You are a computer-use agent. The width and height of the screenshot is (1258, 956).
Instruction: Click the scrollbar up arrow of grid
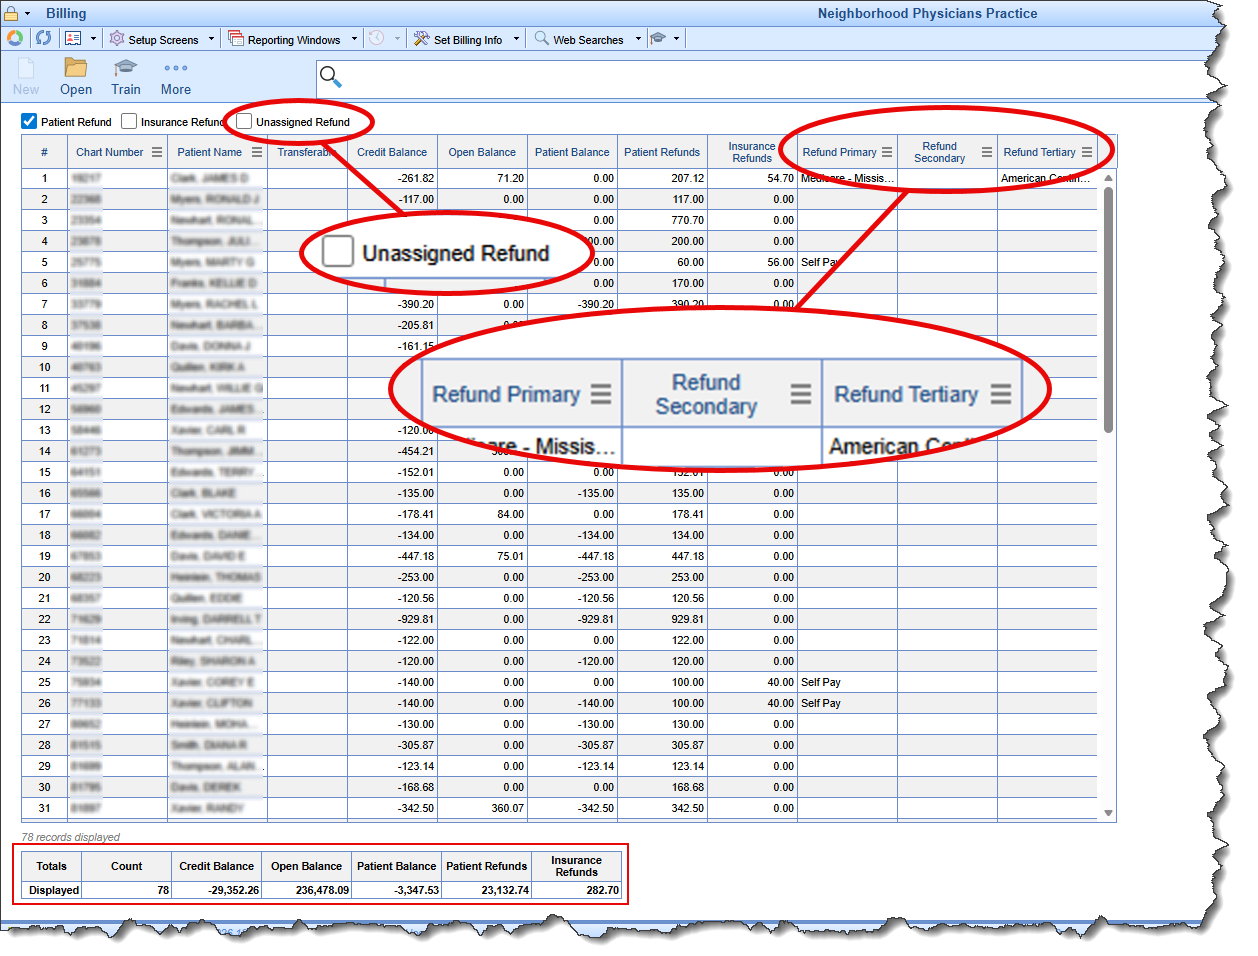click(x=1108, y=177)
